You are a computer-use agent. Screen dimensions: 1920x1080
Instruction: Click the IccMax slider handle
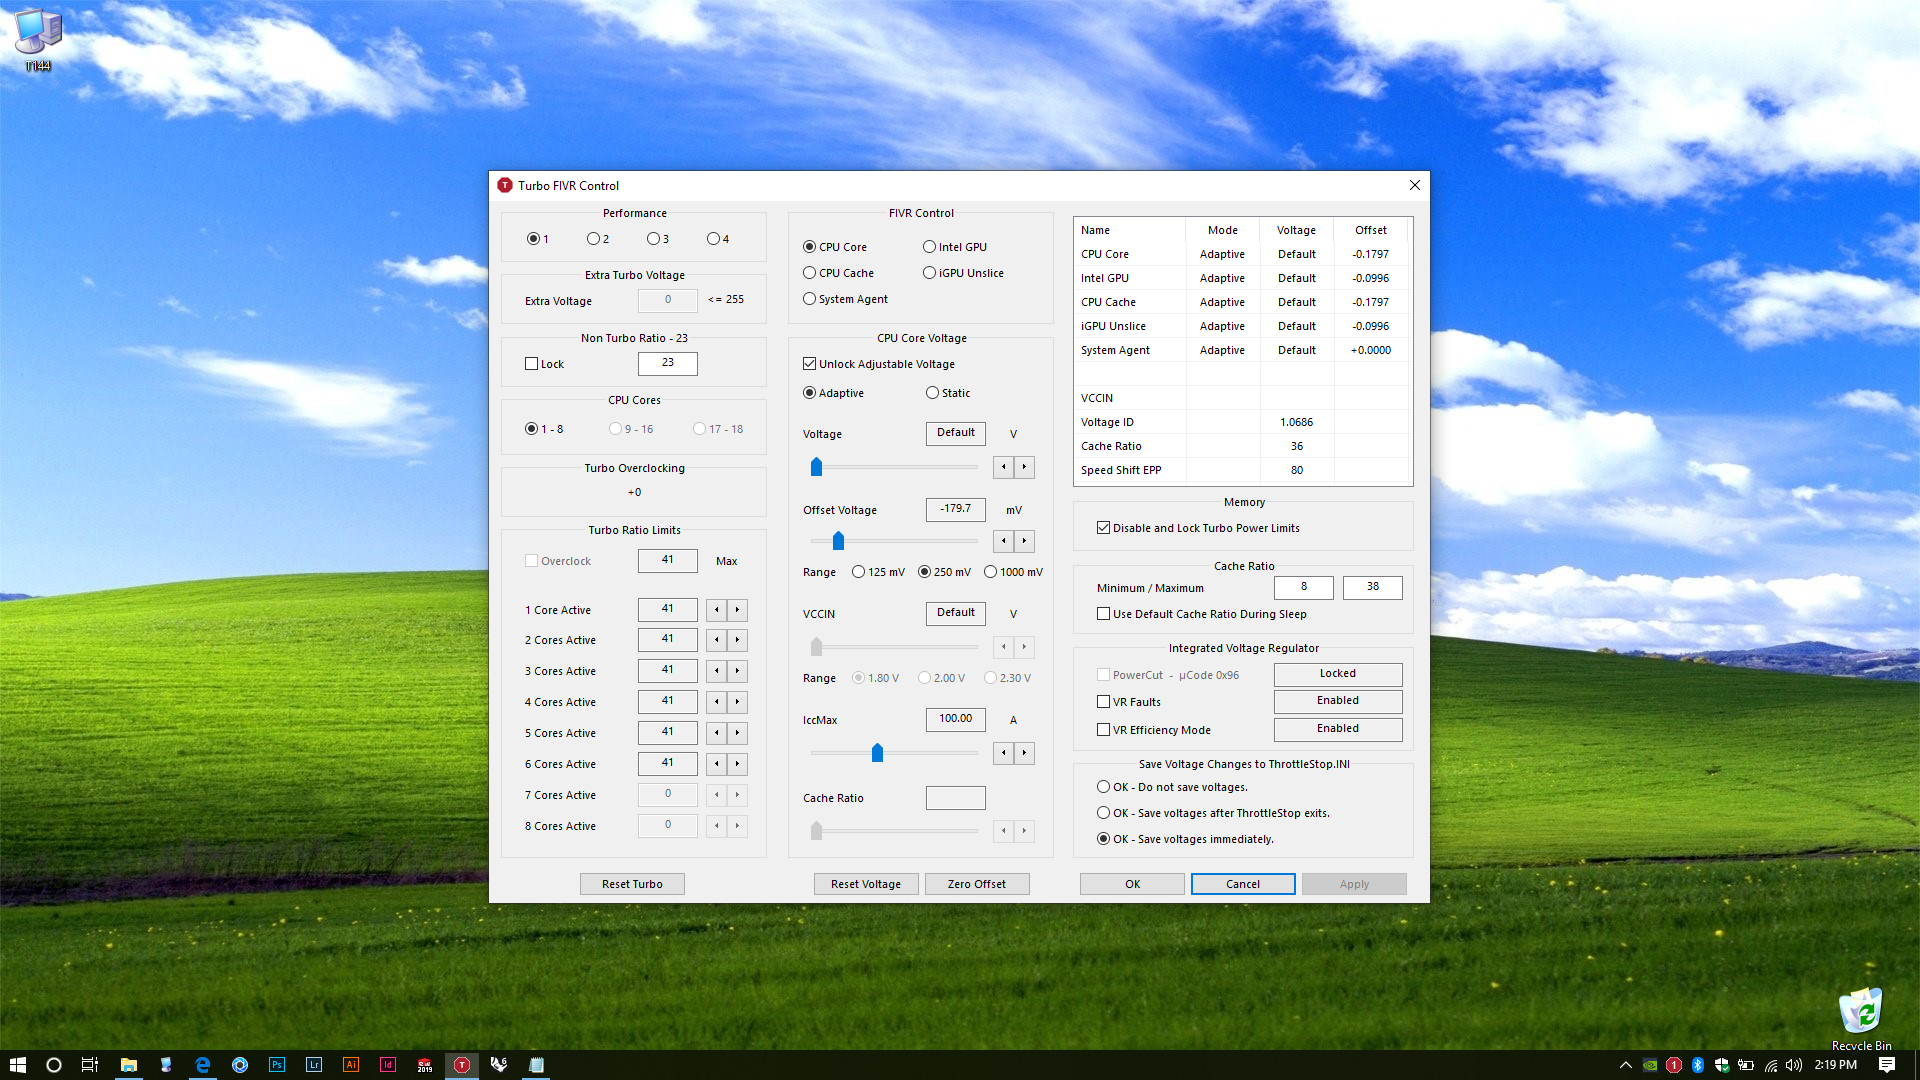pos(877,753)
